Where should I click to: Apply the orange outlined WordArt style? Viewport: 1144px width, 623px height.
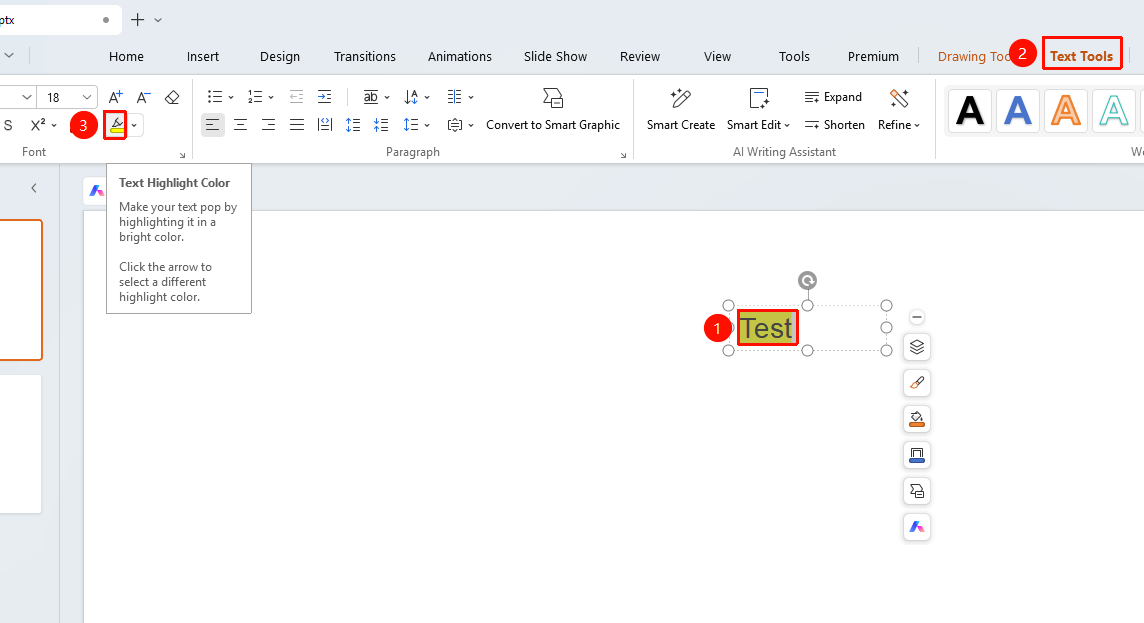(x=1065, y=110)
